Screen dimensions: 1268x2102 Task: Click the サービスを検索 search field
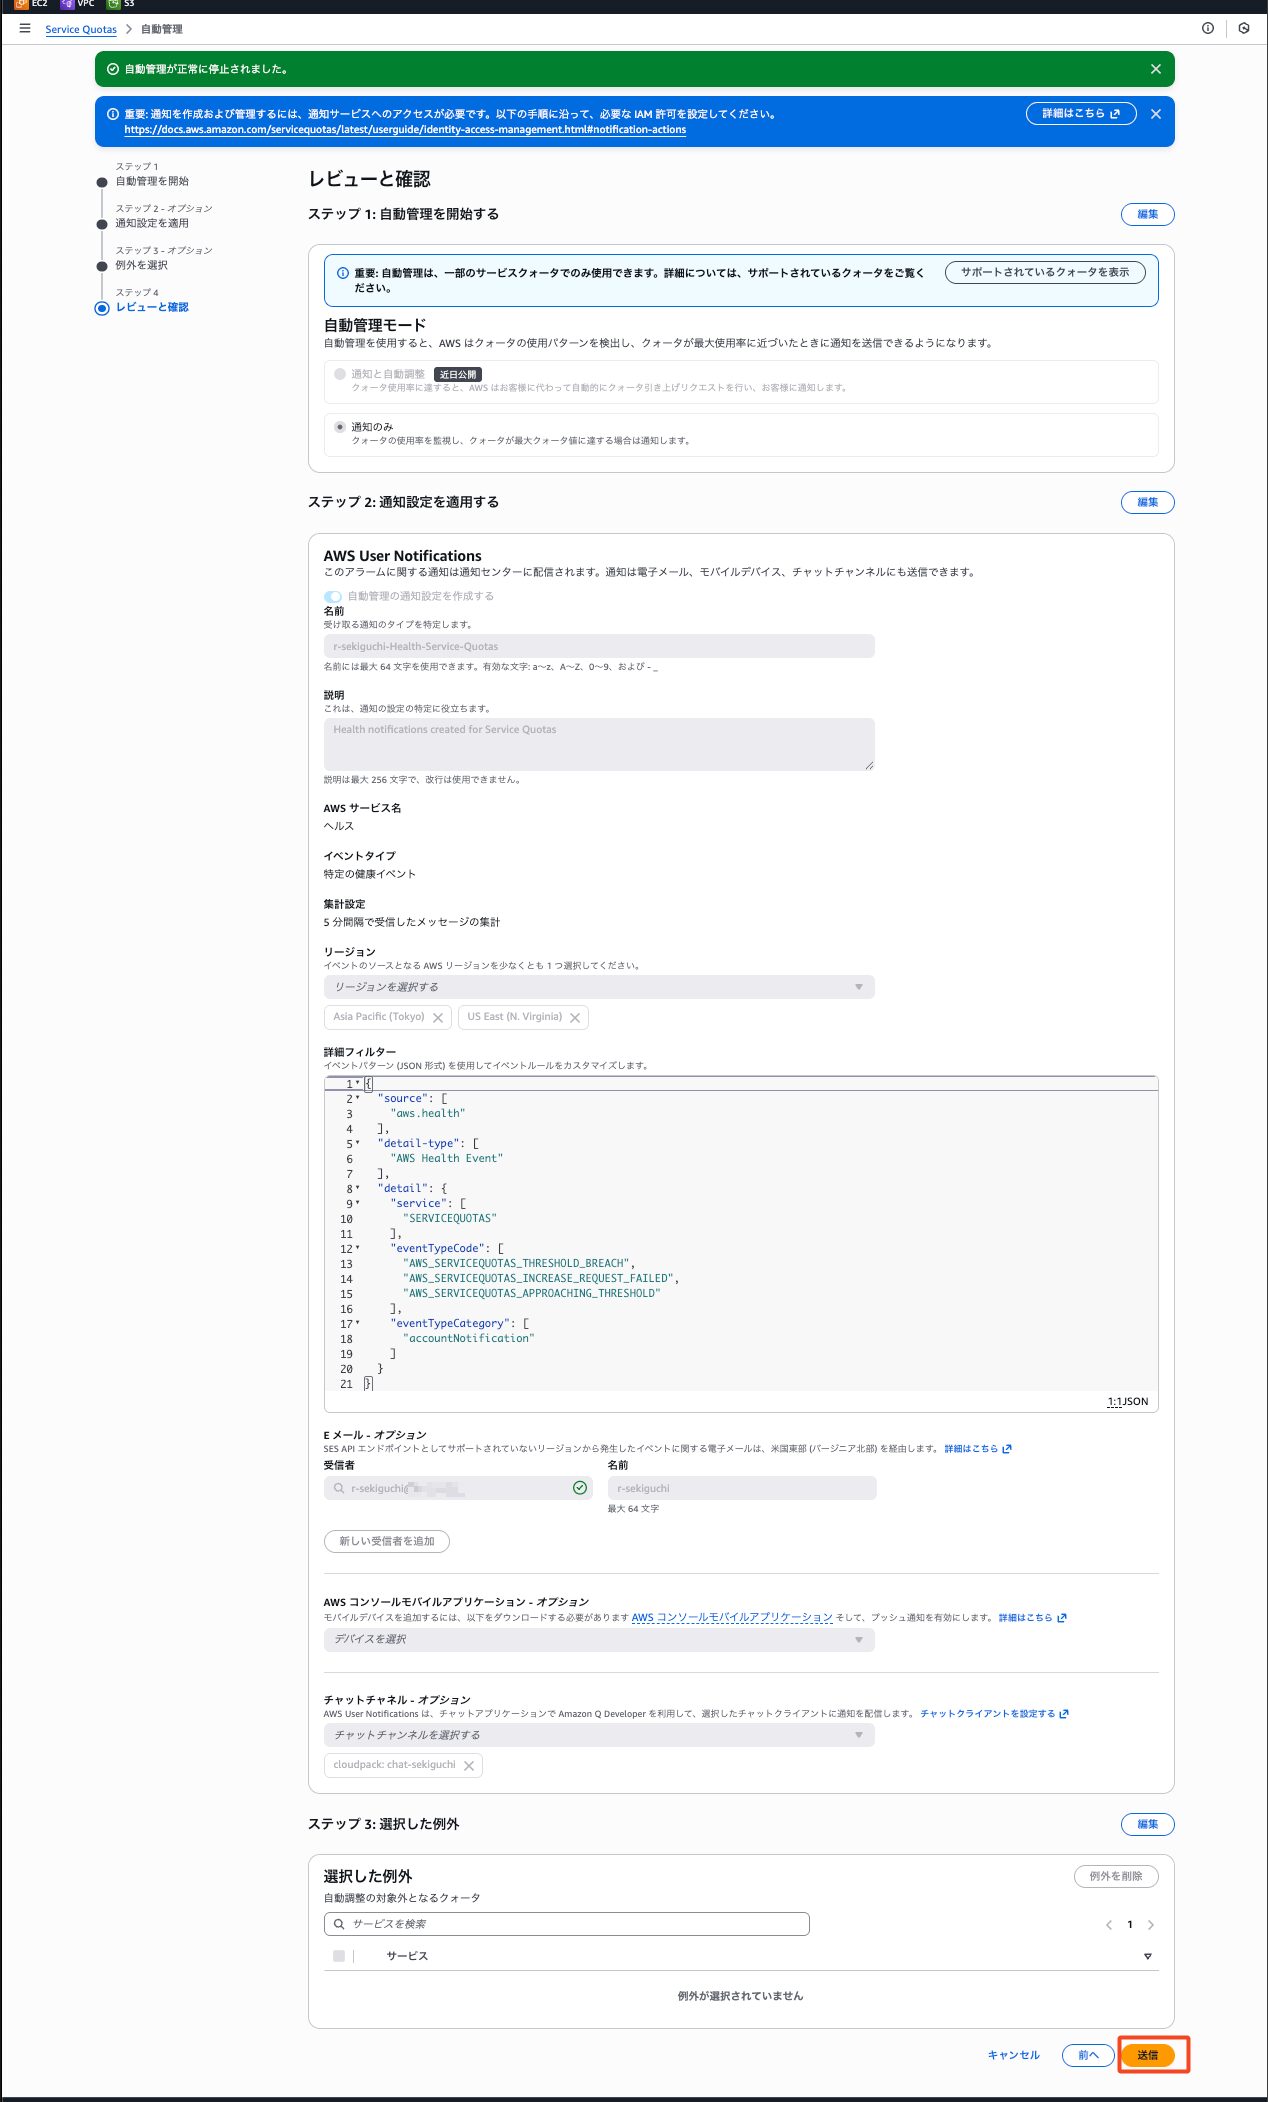pos(567,1924)
